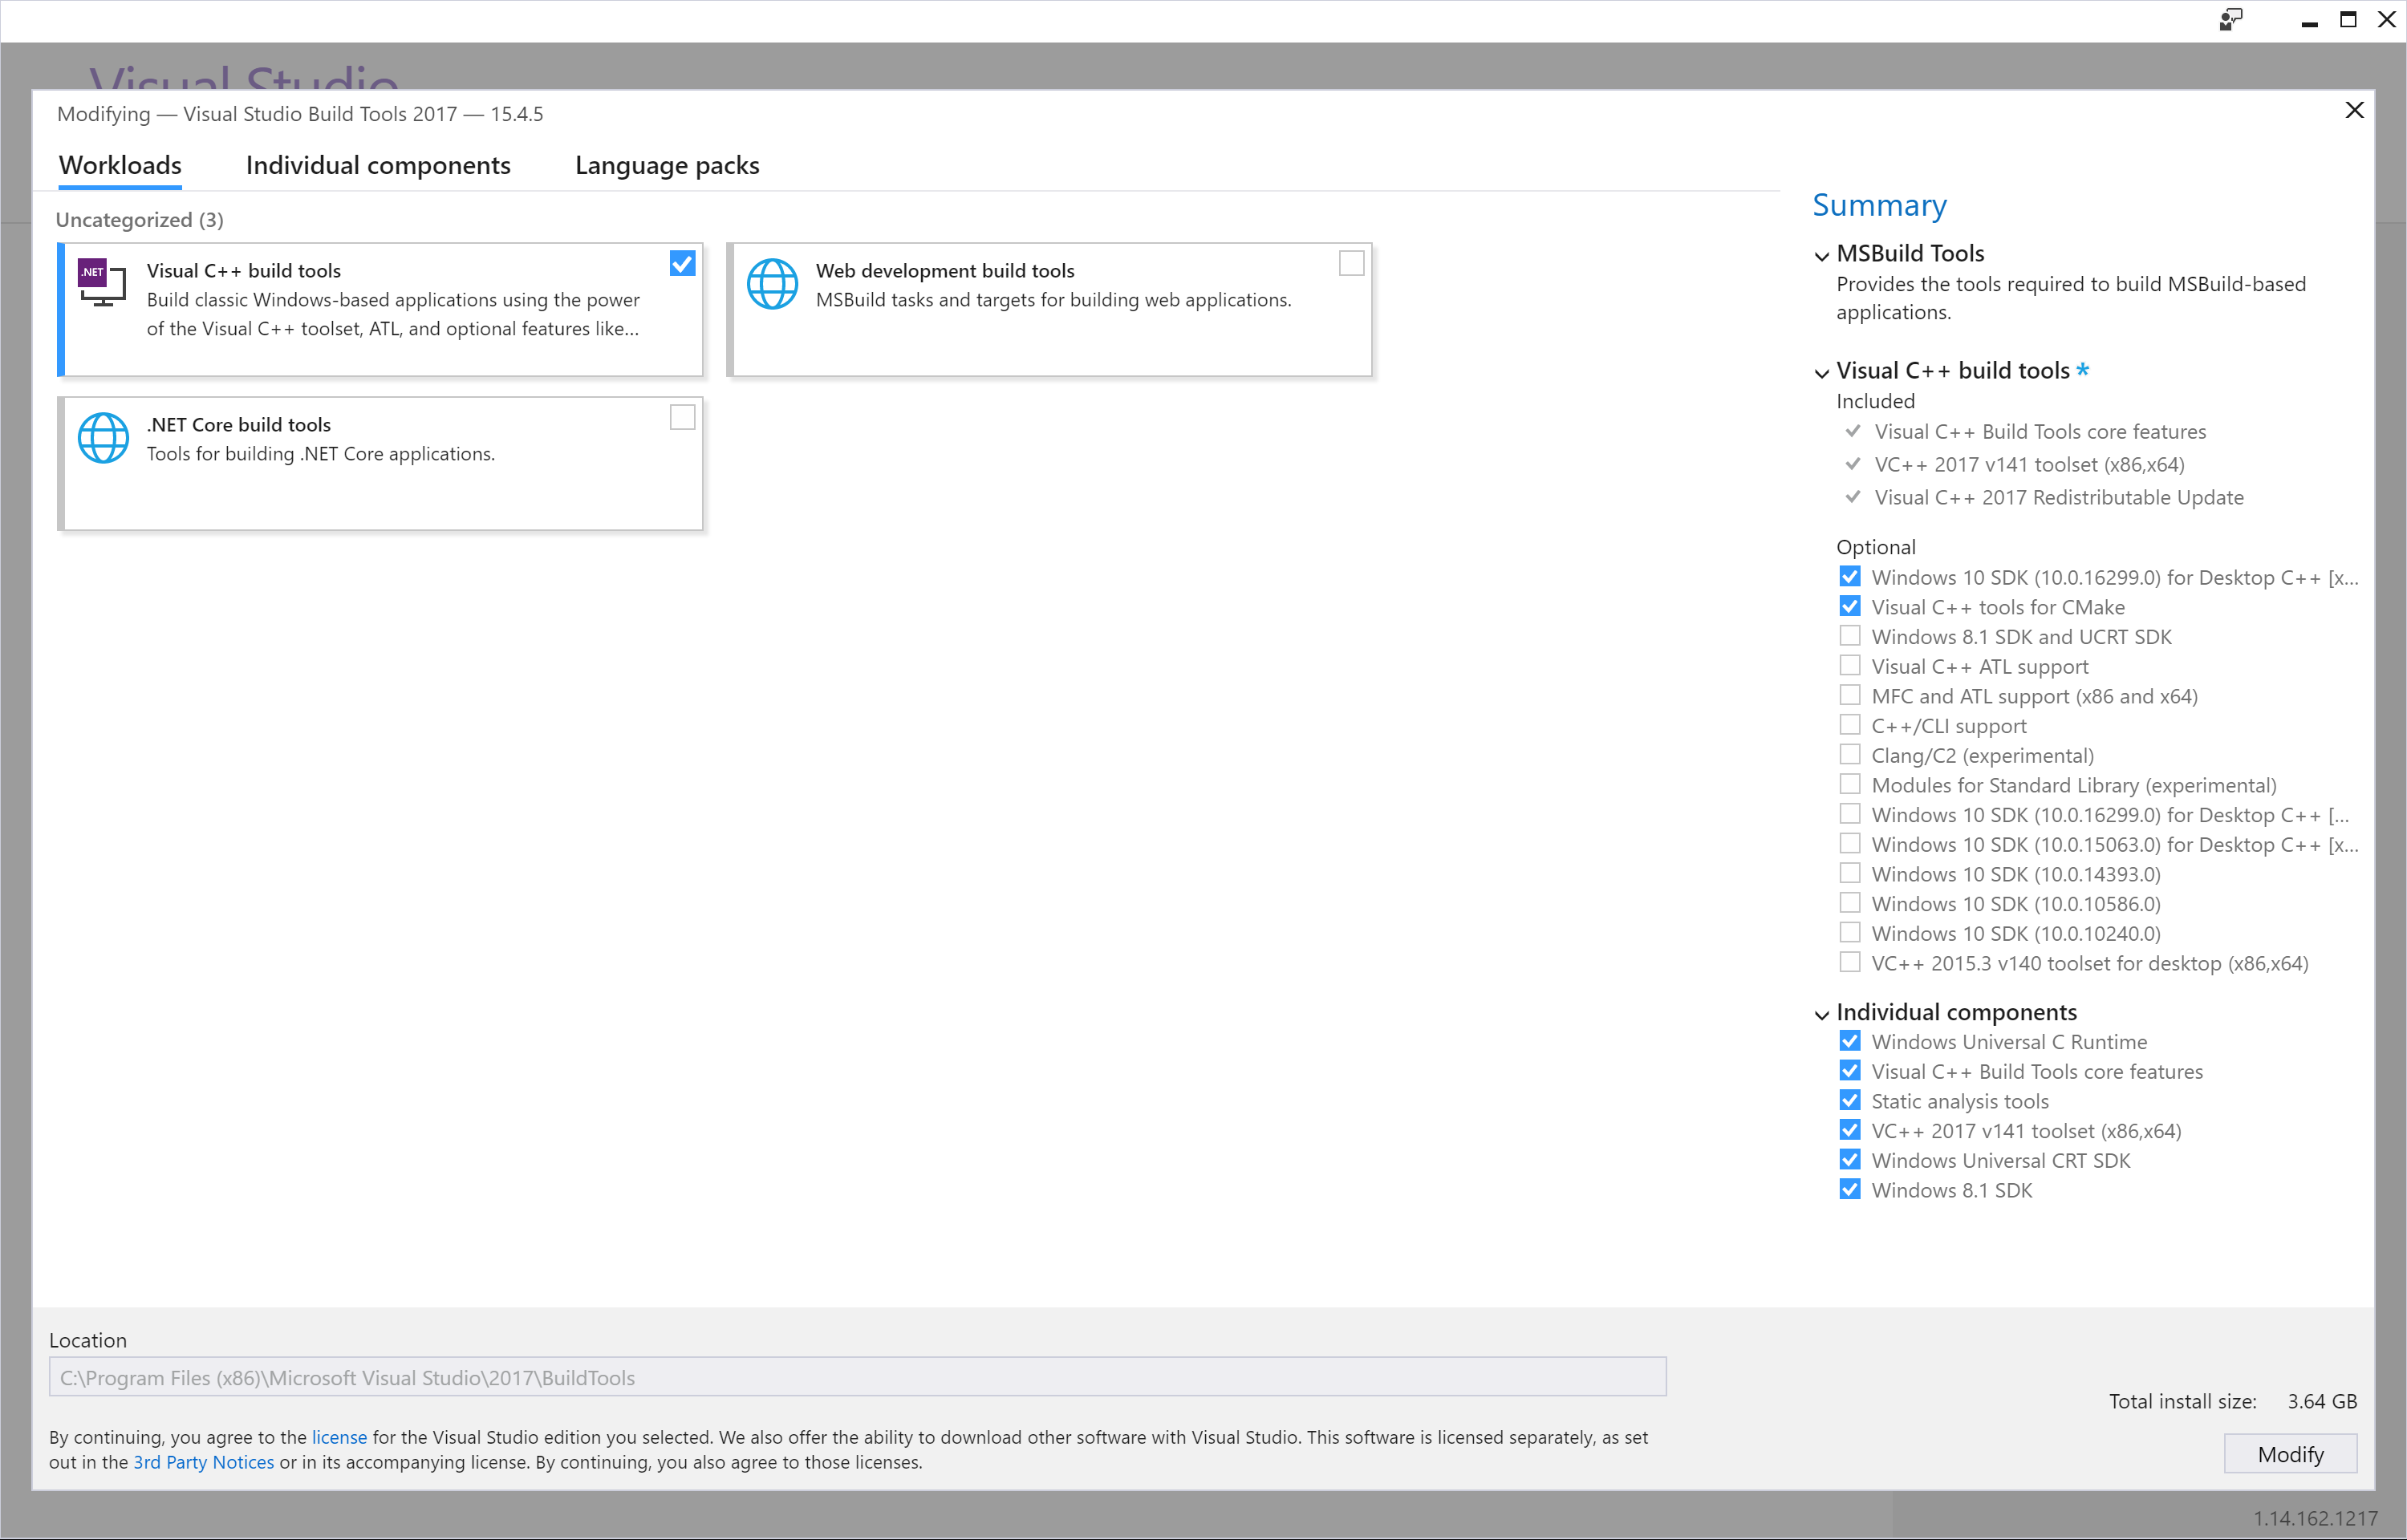The width and height of the screenshot is (2407, 1540).
Task: Collapse the MSBuild Tools summary section
Action: (x=1821, y=256)
